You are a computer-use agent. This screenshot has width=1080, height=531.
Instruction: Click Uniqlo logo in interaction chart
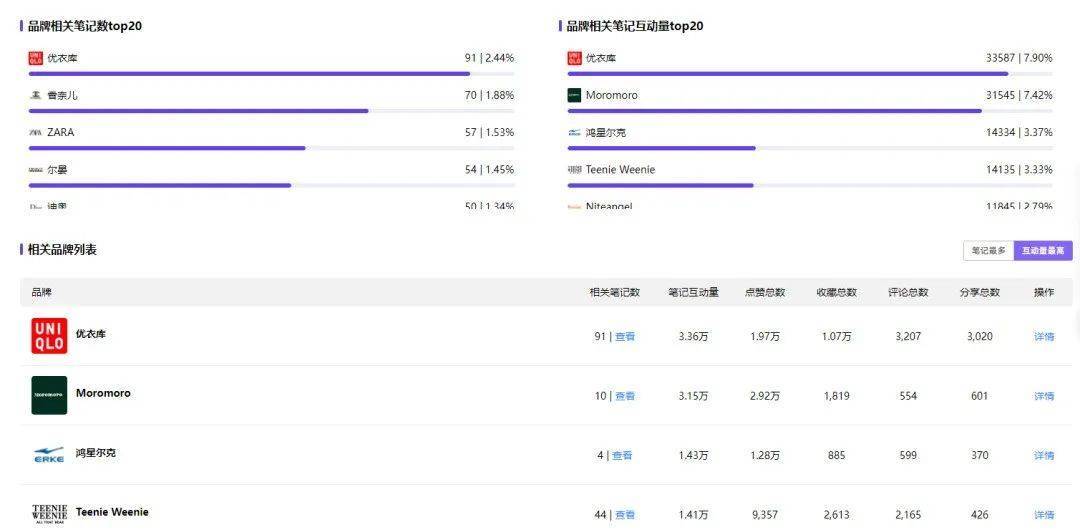574,59
